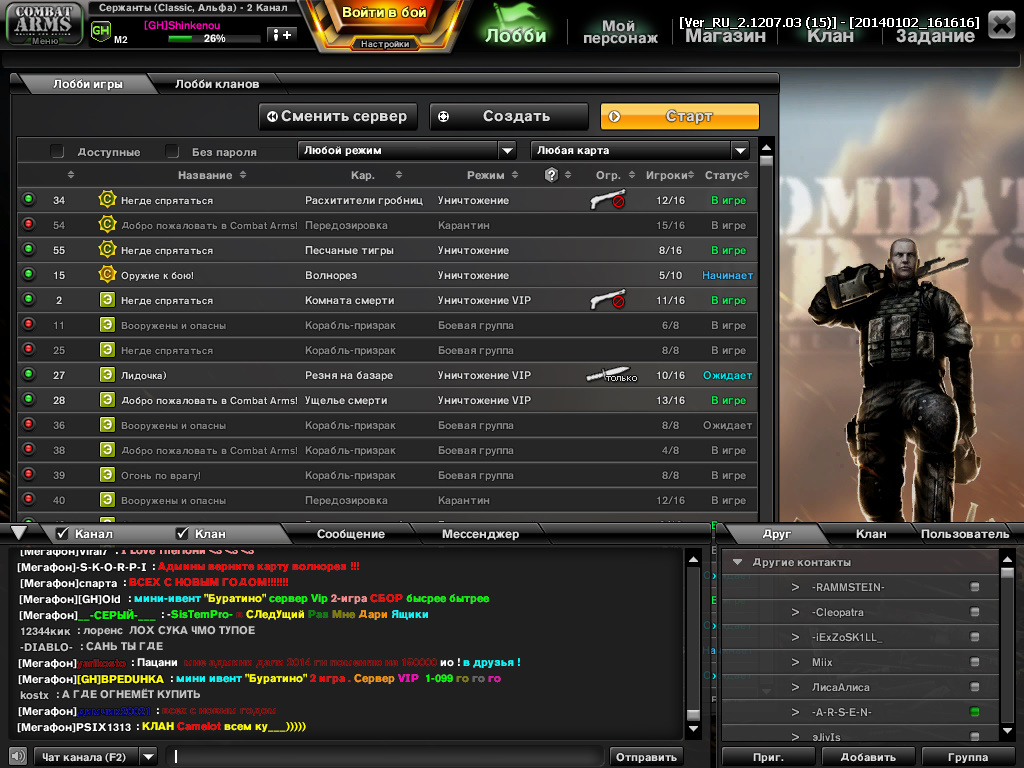Click red status dot of room 11

[28, 324]
